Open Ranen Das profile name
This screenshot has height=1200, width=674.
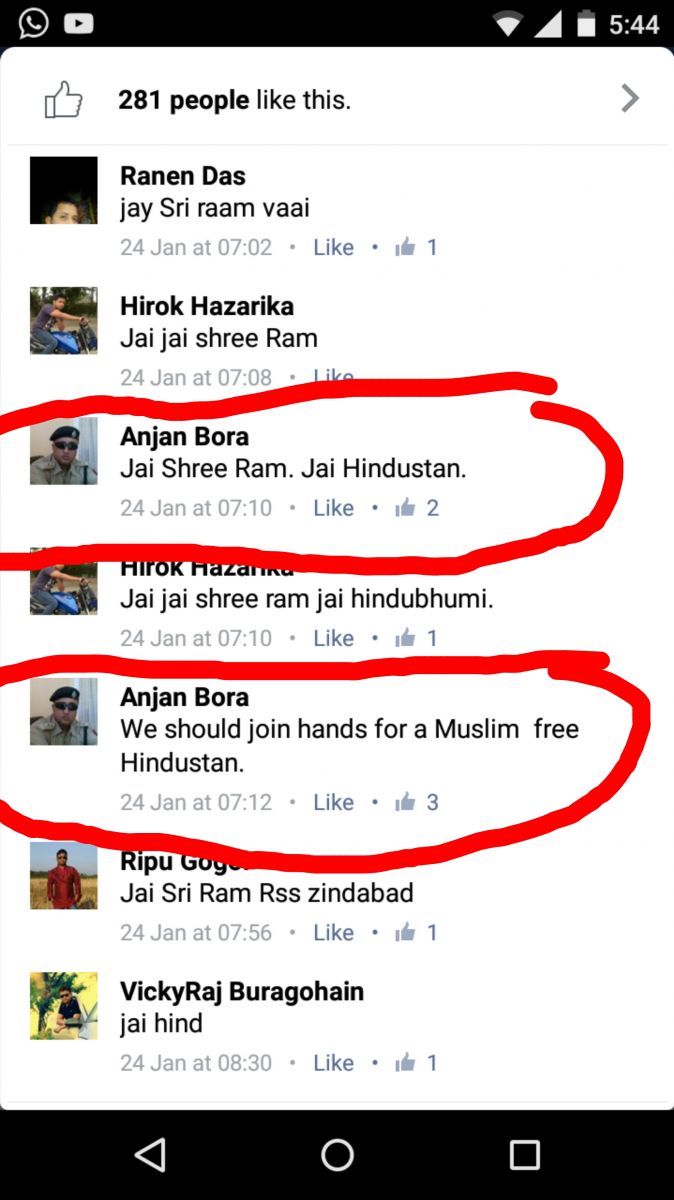[x=183, y=176]
